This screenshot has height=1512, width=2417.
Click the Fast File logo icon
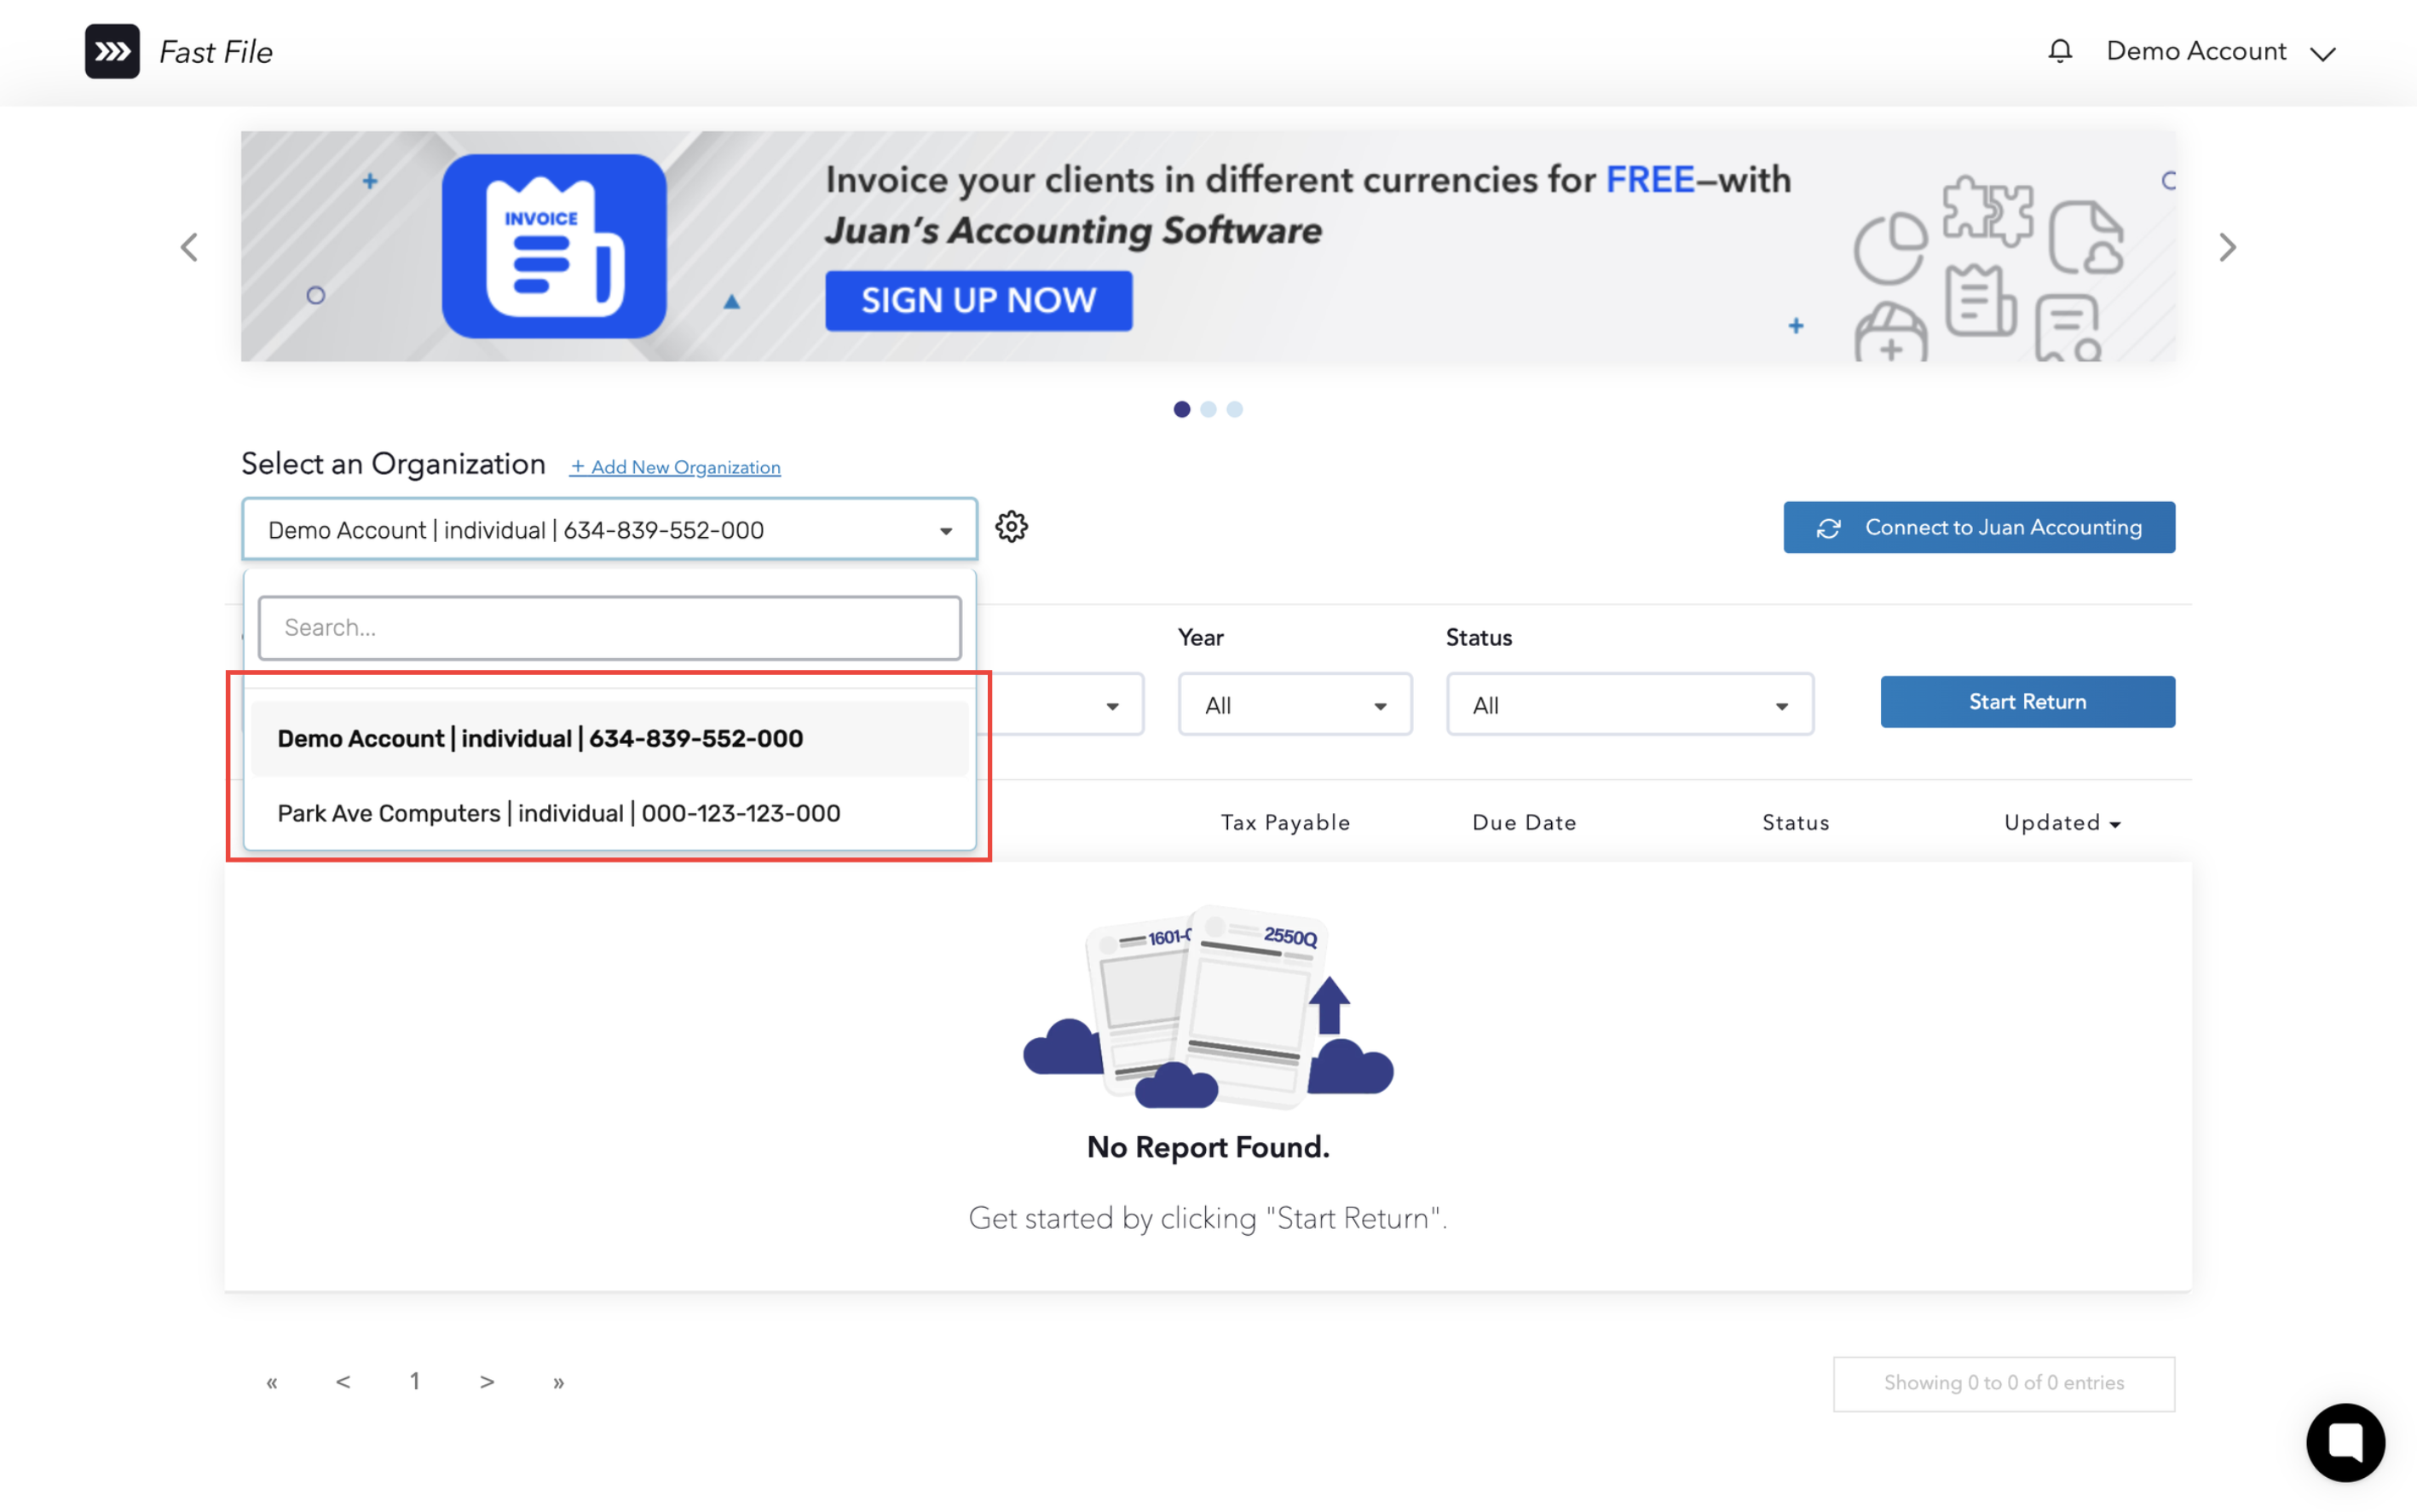coord(112,51)
